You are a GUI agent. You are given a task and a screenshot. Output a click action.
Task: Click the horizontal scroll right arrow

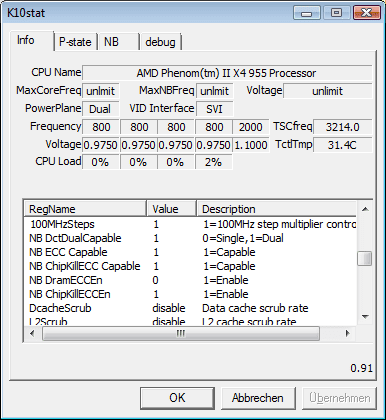pyautogui.click(x=348, y=333)
